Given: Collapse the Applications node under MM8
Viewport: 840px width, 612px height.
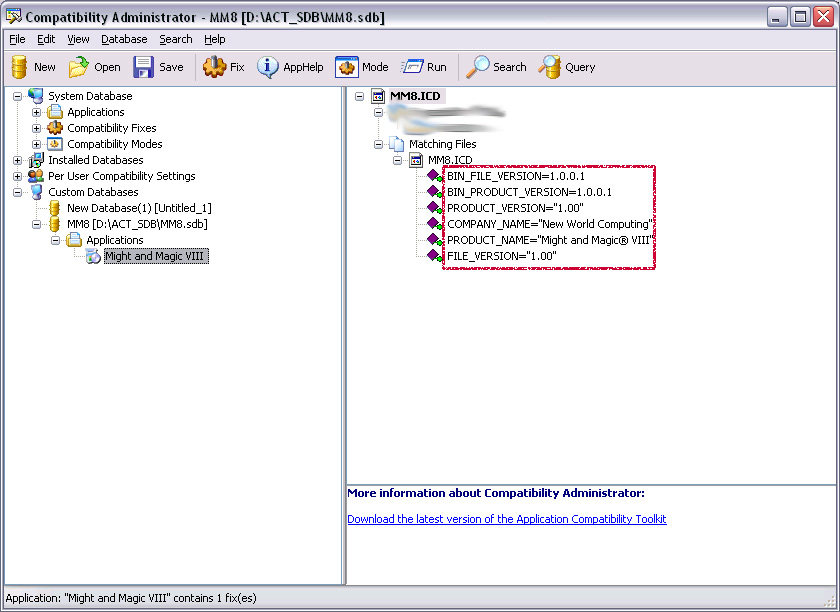Looking at the screenshot, I should coord(56,240).
